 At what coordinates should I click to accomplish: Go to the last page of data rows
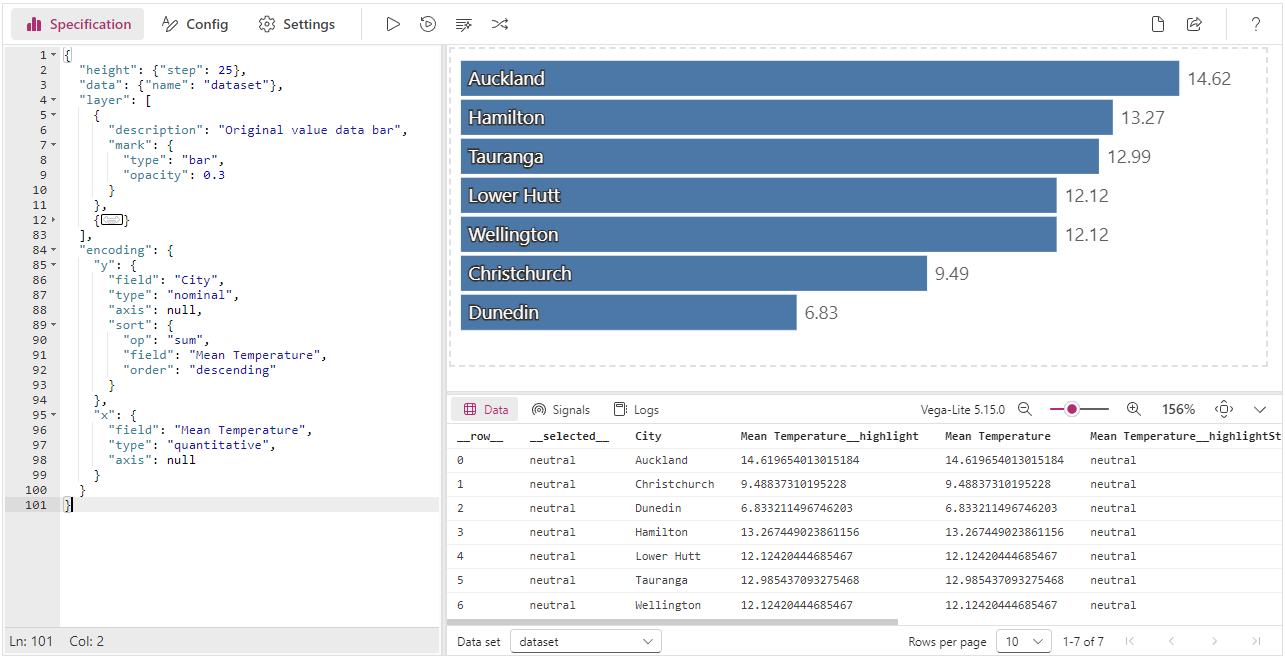[1256, 641]
